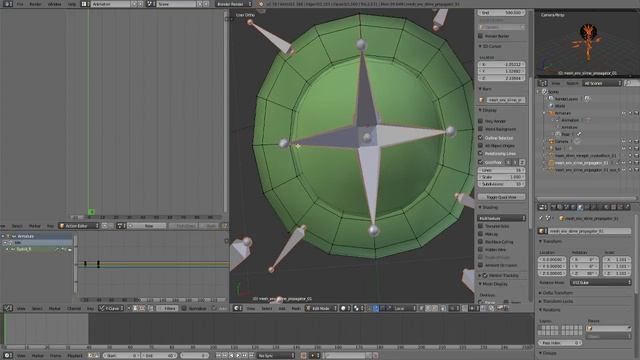Click the outliner editor type icon

pyautogui.click(x=542, y=83)
